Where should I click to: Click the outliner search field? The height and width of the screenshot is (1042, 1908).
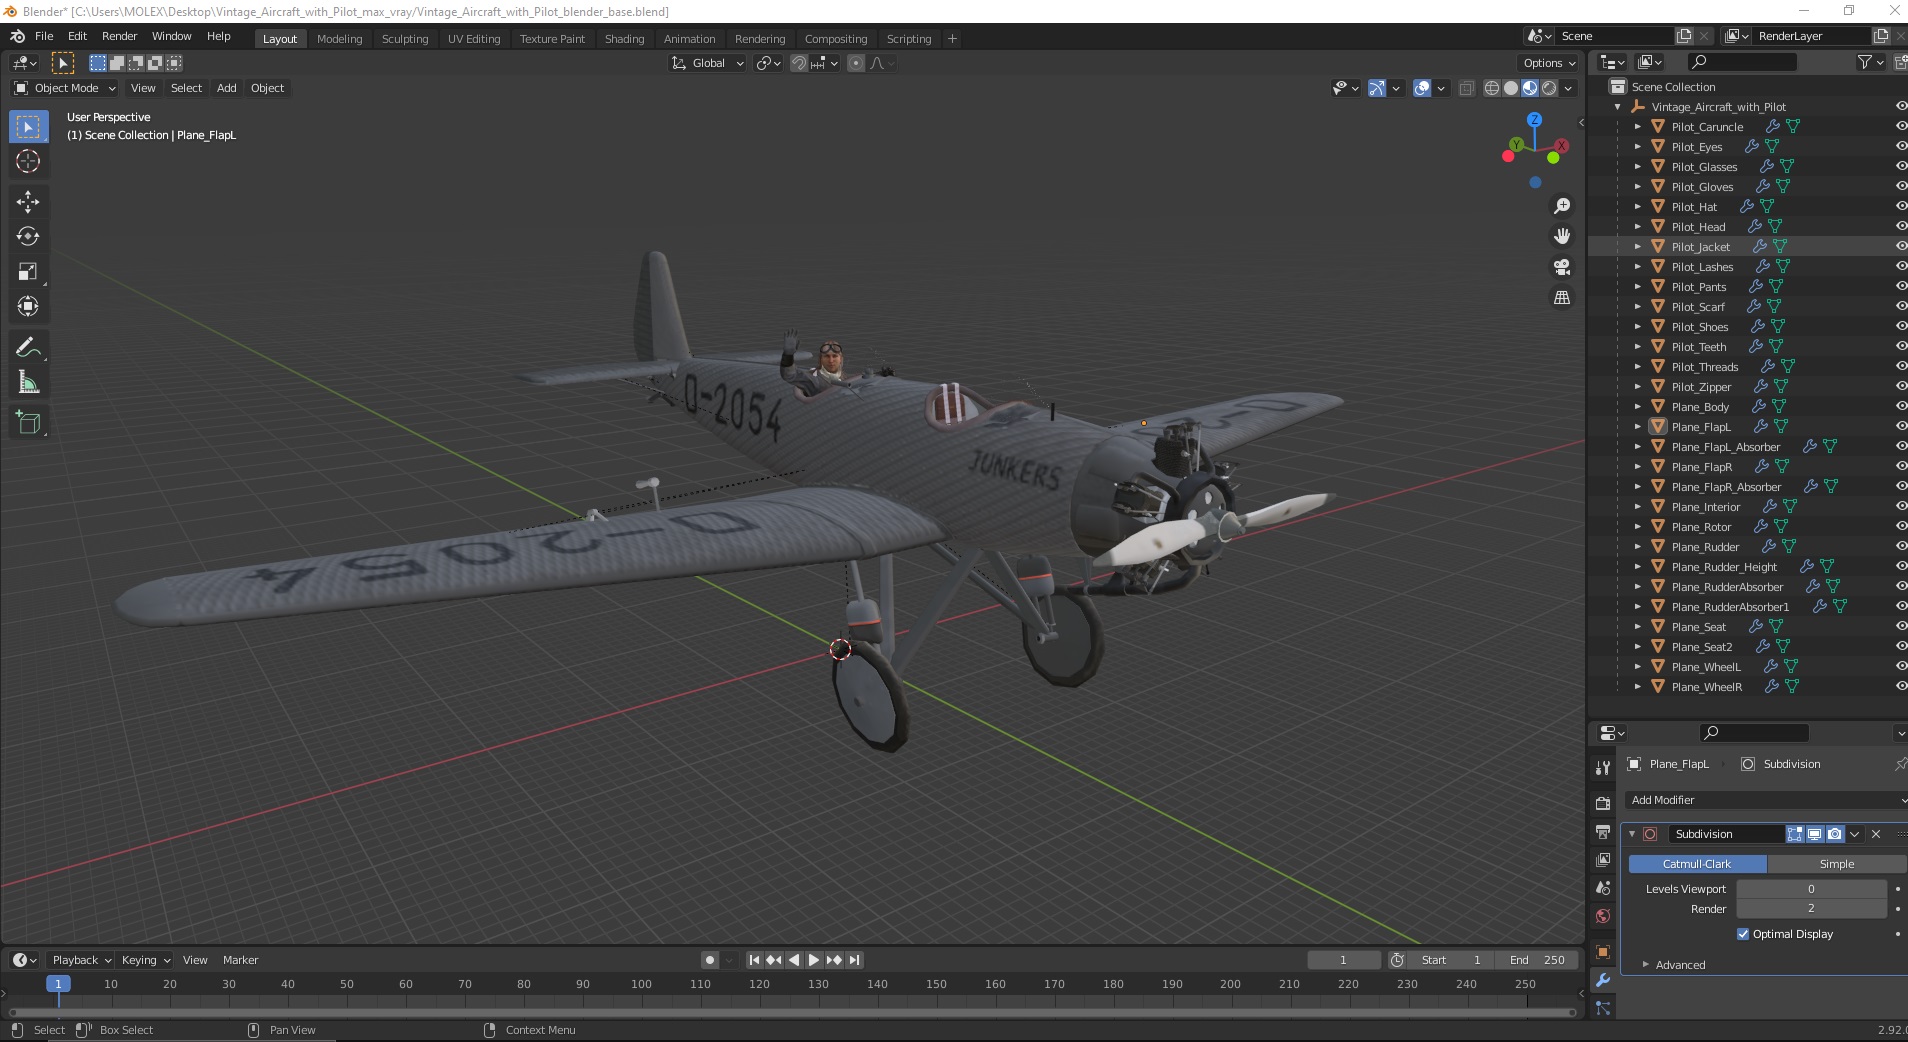1742,62
